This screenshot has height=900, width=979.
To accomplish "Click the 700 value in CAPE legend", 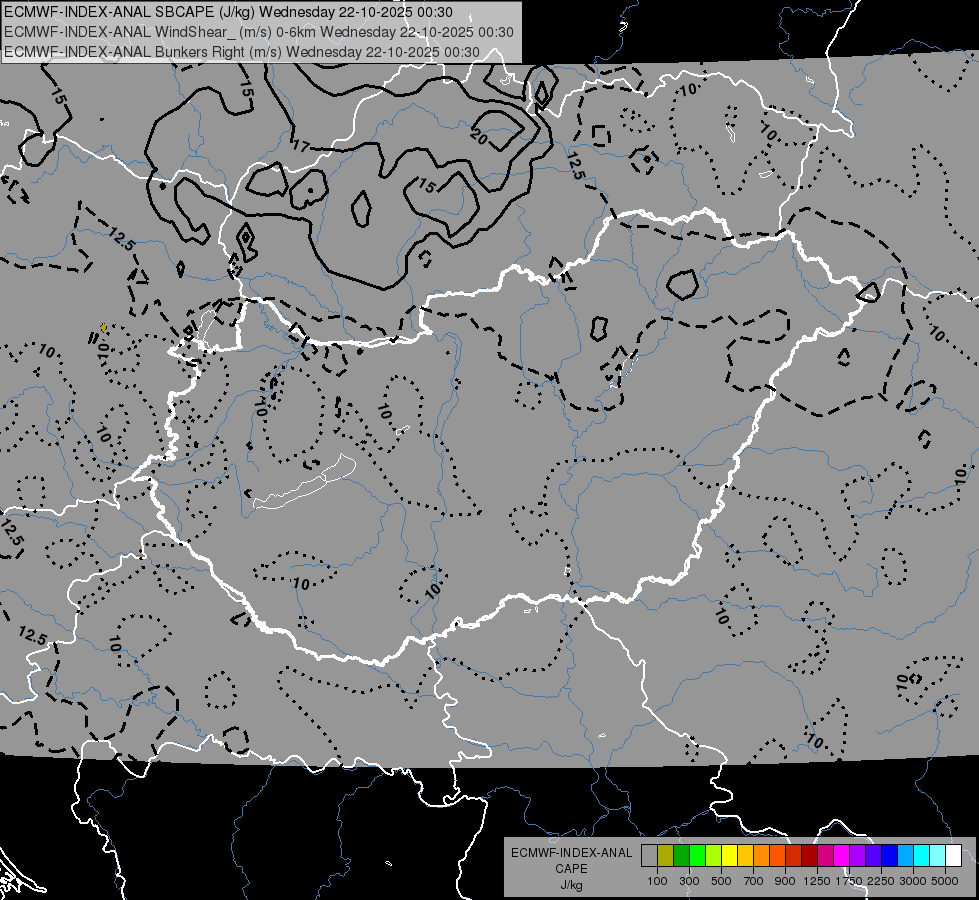I will coord(754,881).
